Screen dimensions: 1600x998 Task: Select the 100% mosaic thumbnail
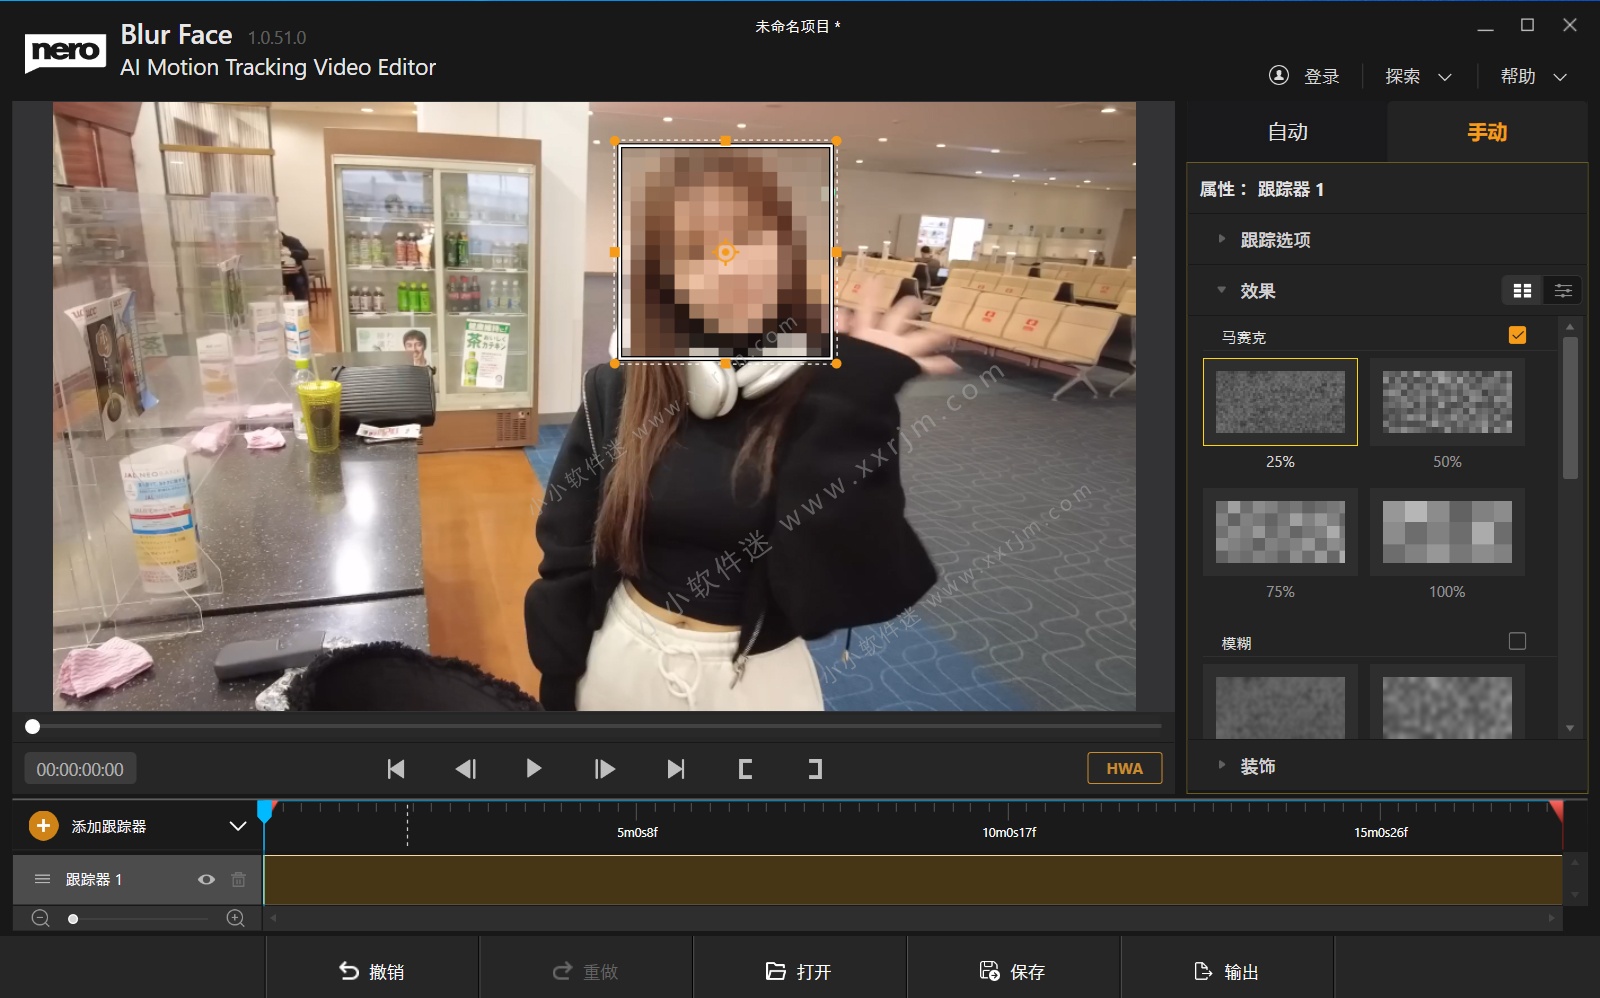pos(1447,532)
